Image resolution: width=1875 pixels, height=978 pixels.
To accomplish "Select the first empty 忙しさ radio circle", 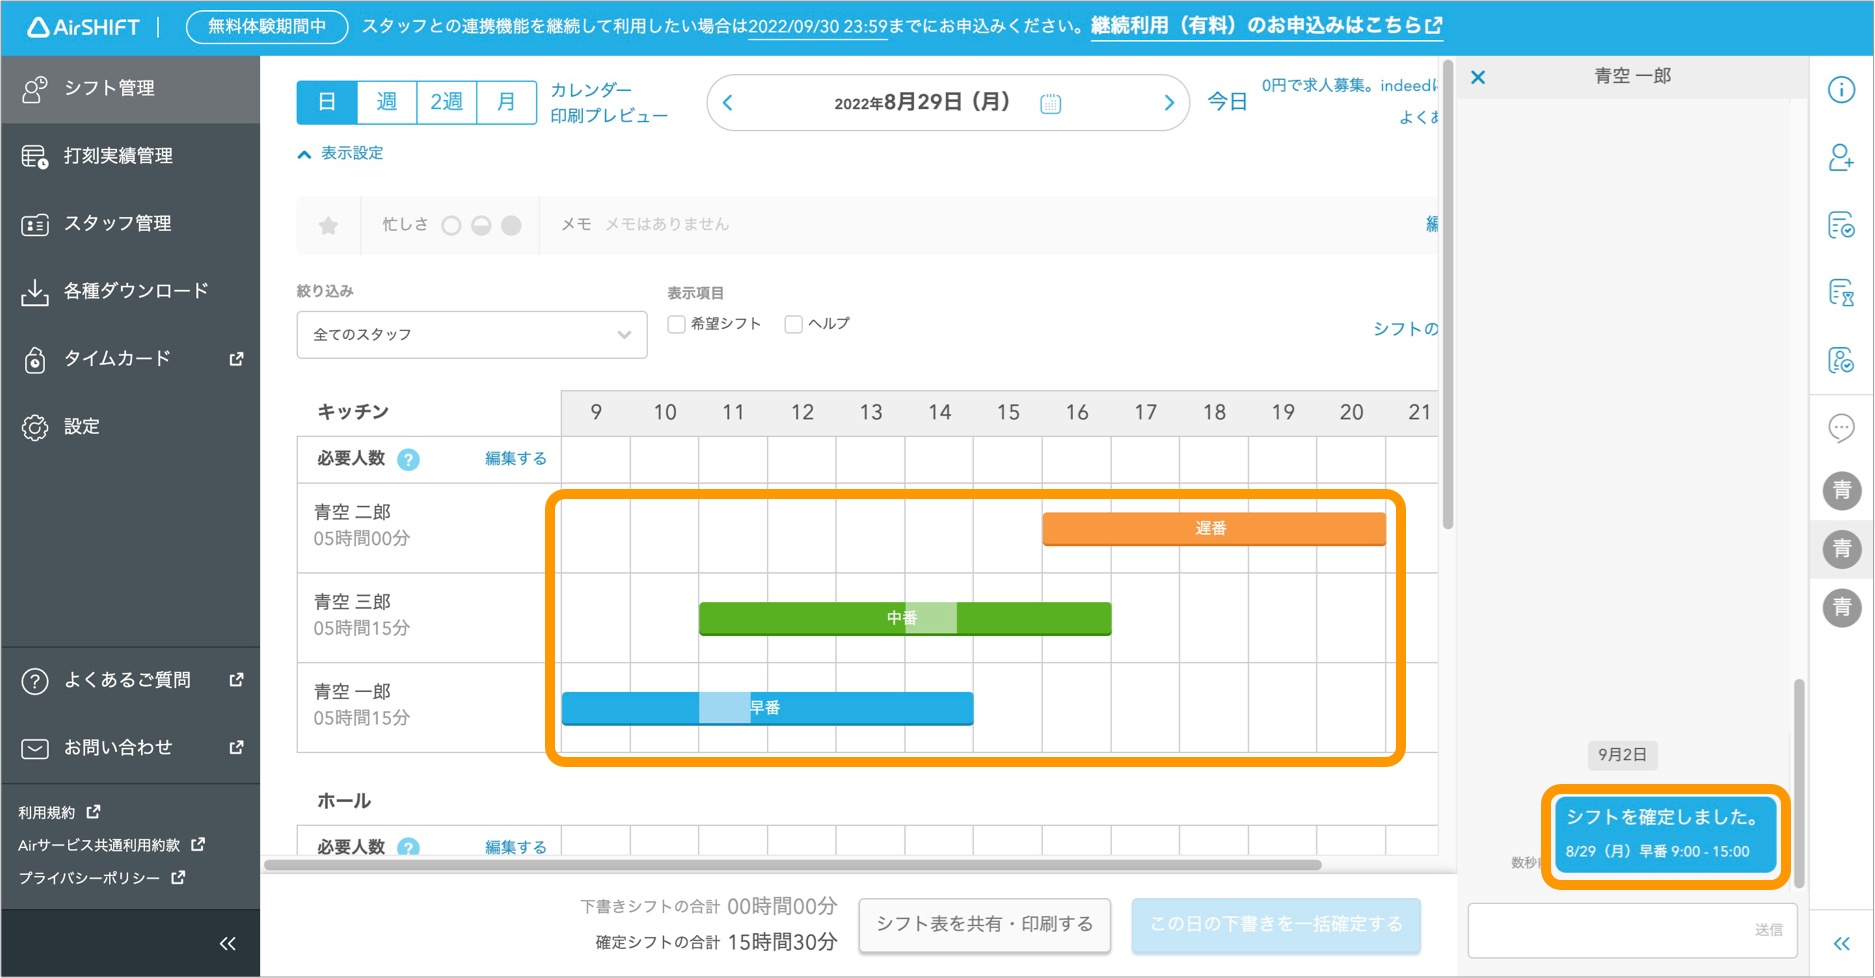I will [452, 226].
